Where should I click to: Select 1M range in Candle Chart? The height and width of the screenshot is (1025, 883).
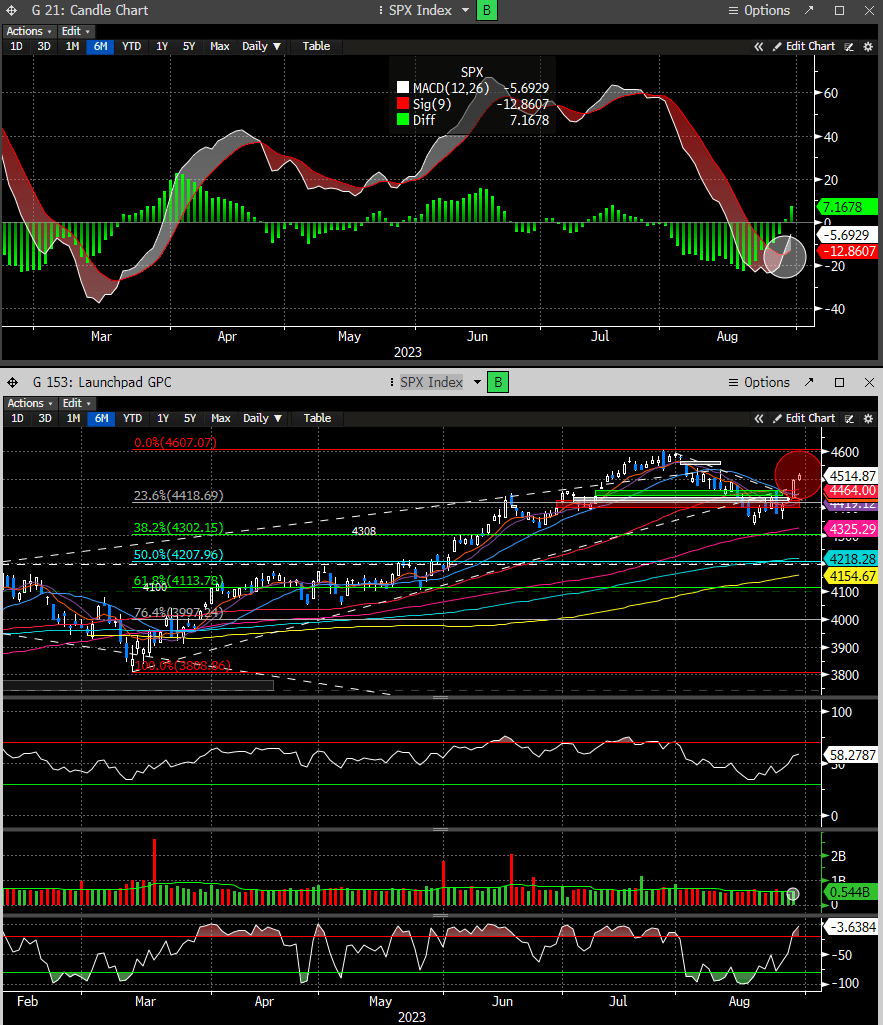point(72,46)
